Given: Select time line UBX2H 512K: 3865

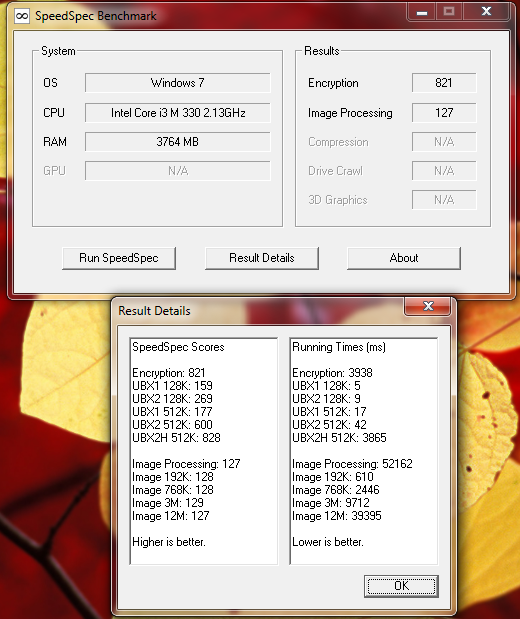Looking at the screenshot, I should coord(339,438).
